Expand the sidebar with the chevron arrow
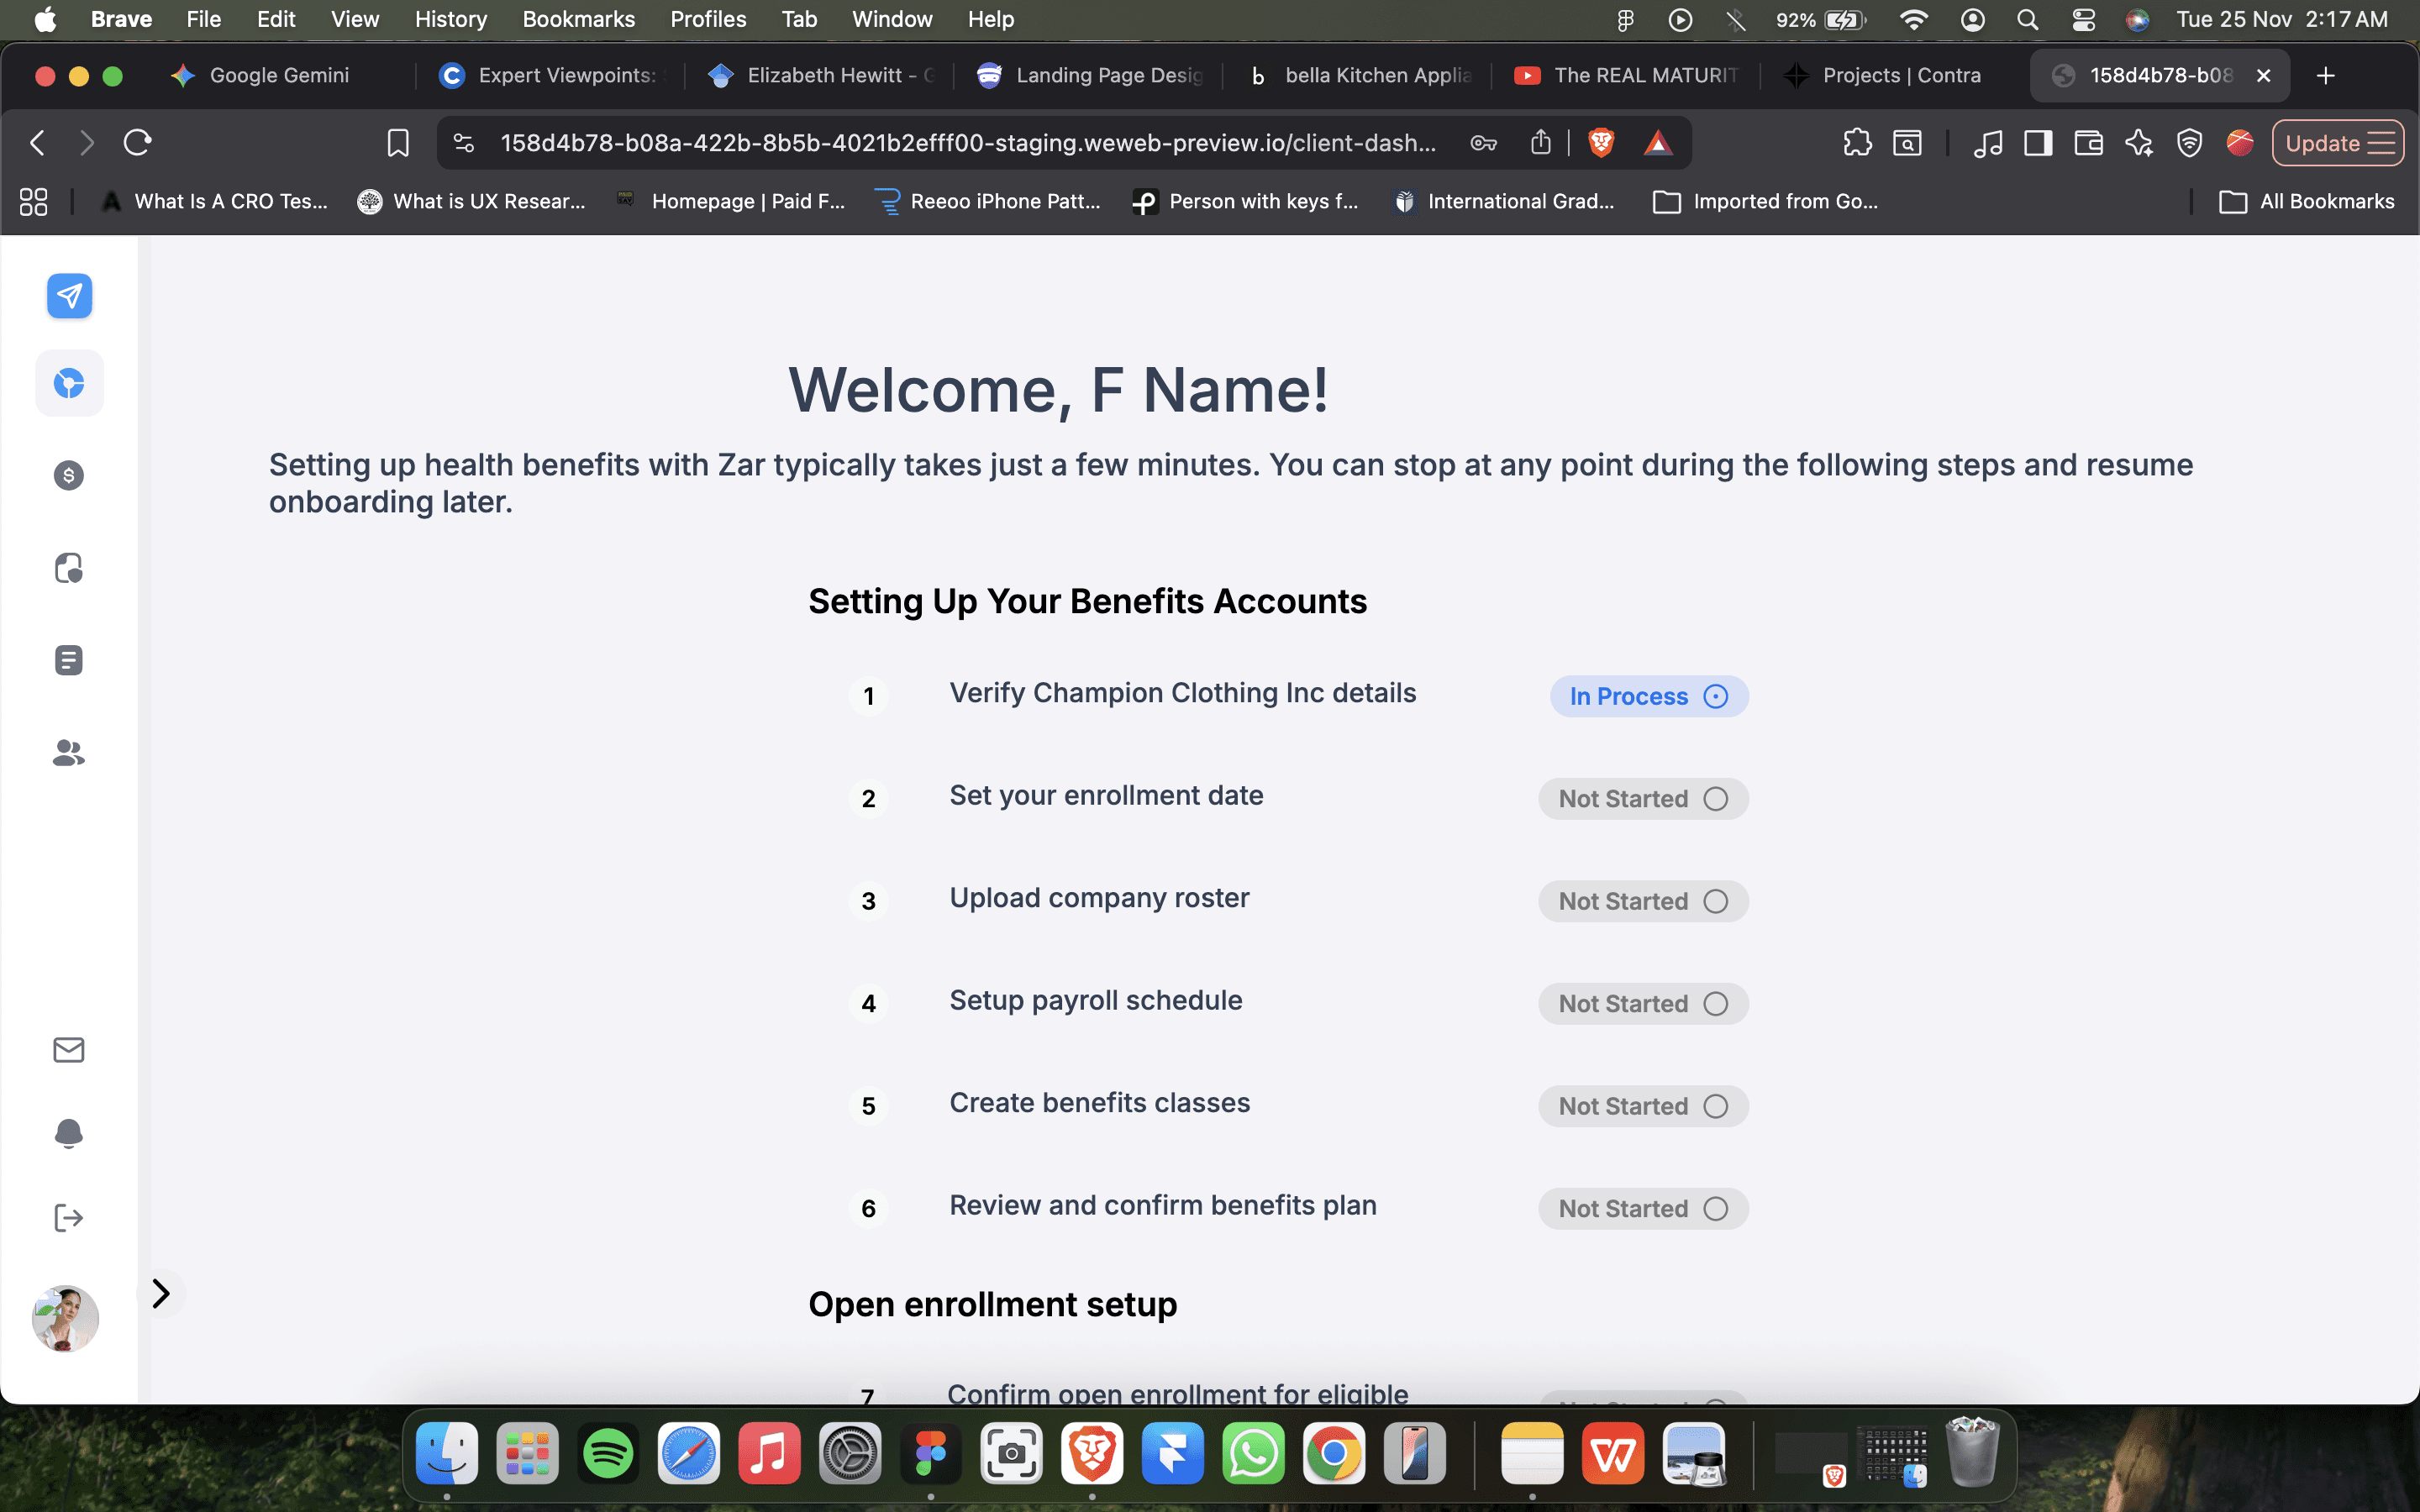This screenshot has height=1512, width=2420. (161, 1293)
